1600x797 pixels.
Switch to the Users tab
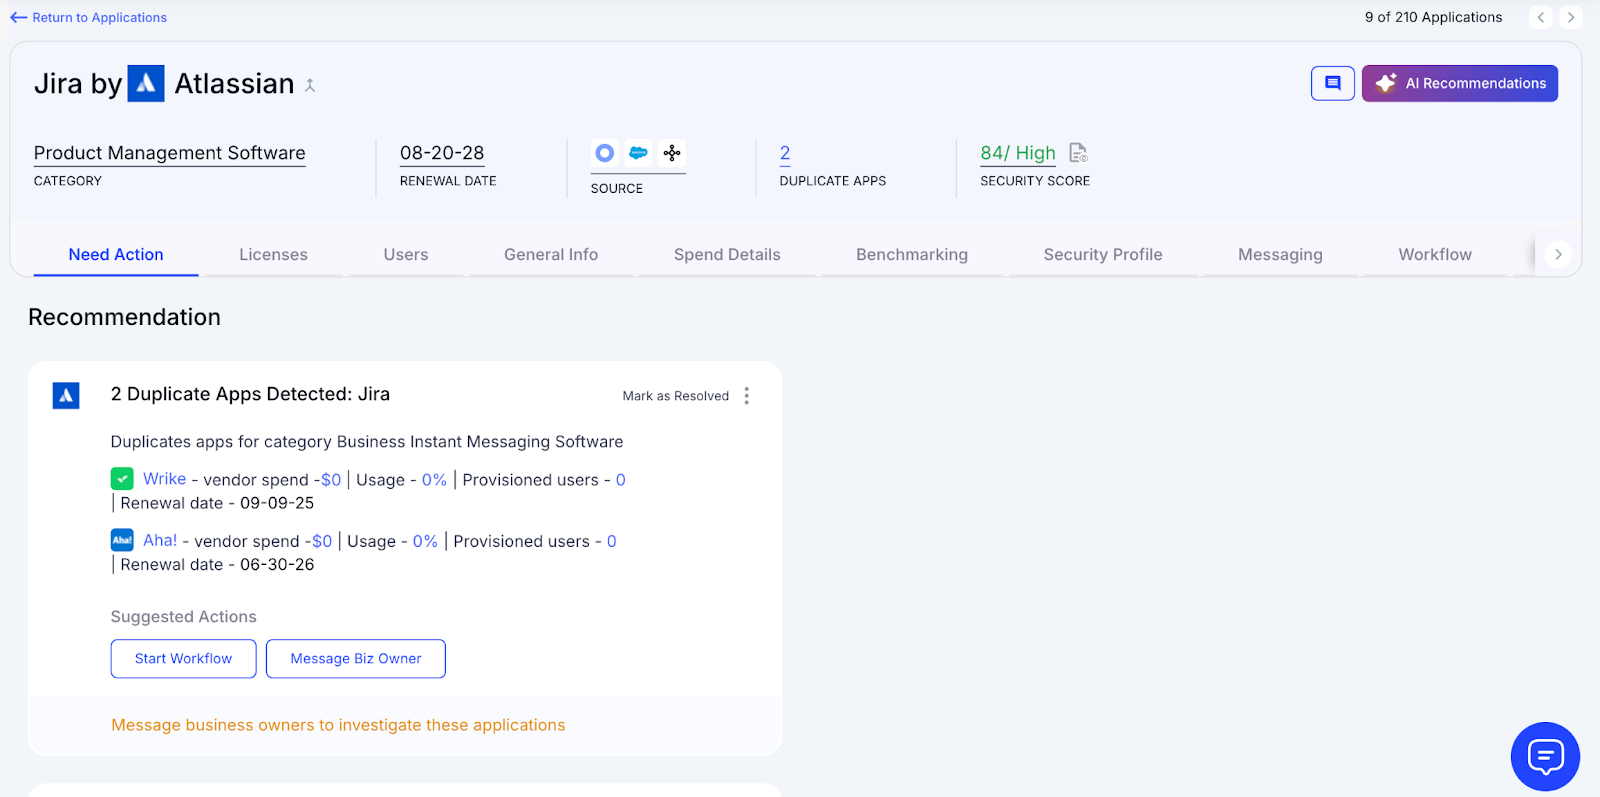[406, 254]
